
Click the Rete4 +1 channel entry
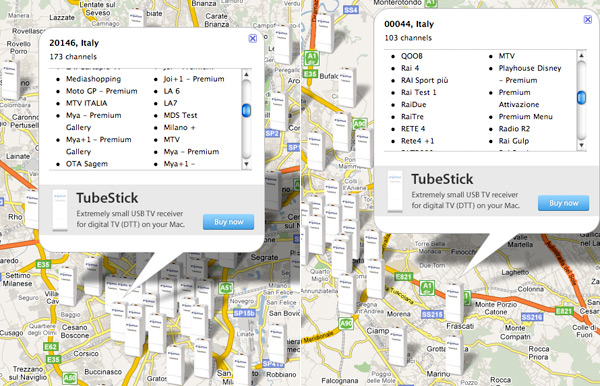[x=417, y=141]
